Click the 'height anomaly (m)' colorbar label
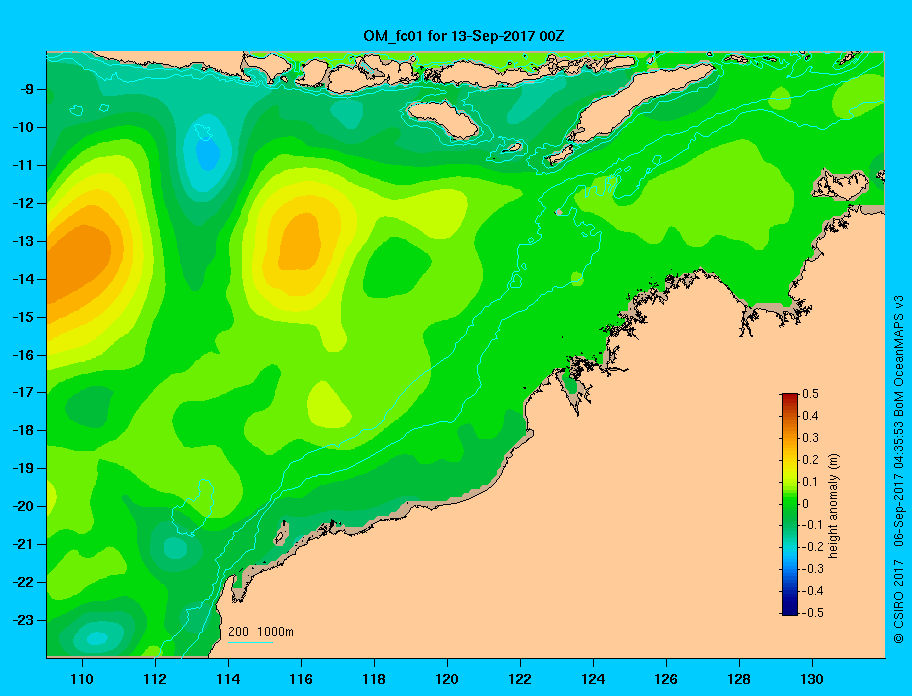This screenshot has width=912, height=696. [833, 506]
